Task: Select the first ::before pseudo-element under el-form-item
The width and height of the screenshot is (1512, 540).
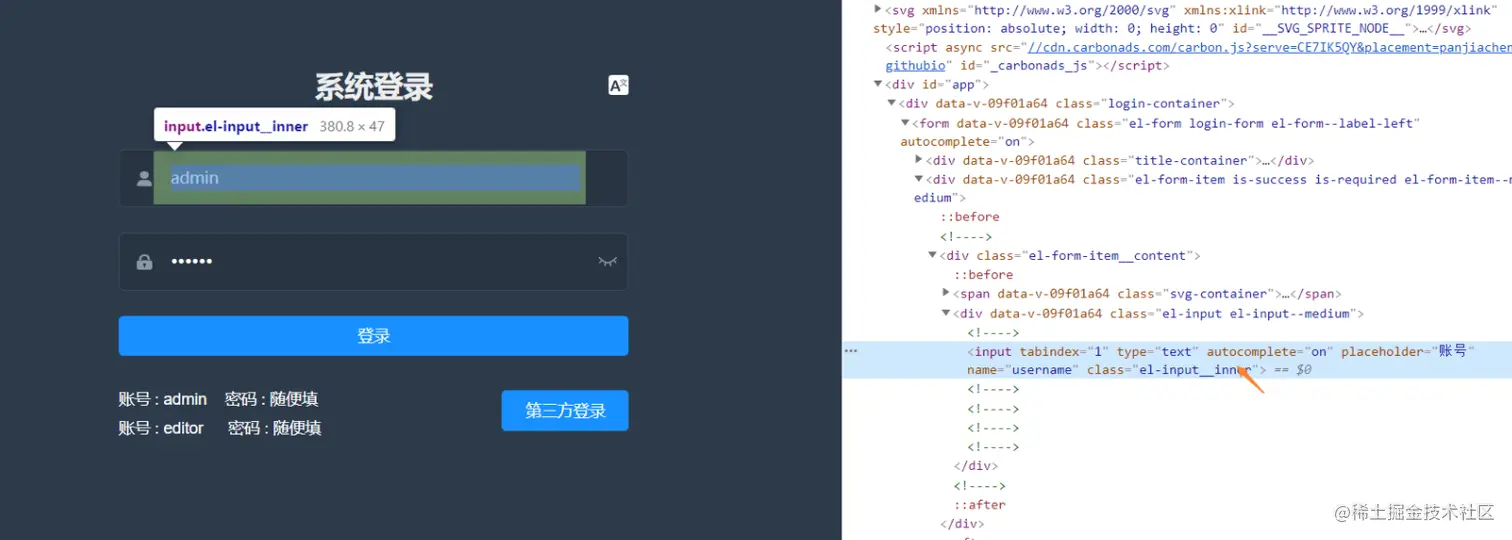Action: click(970, 217)
